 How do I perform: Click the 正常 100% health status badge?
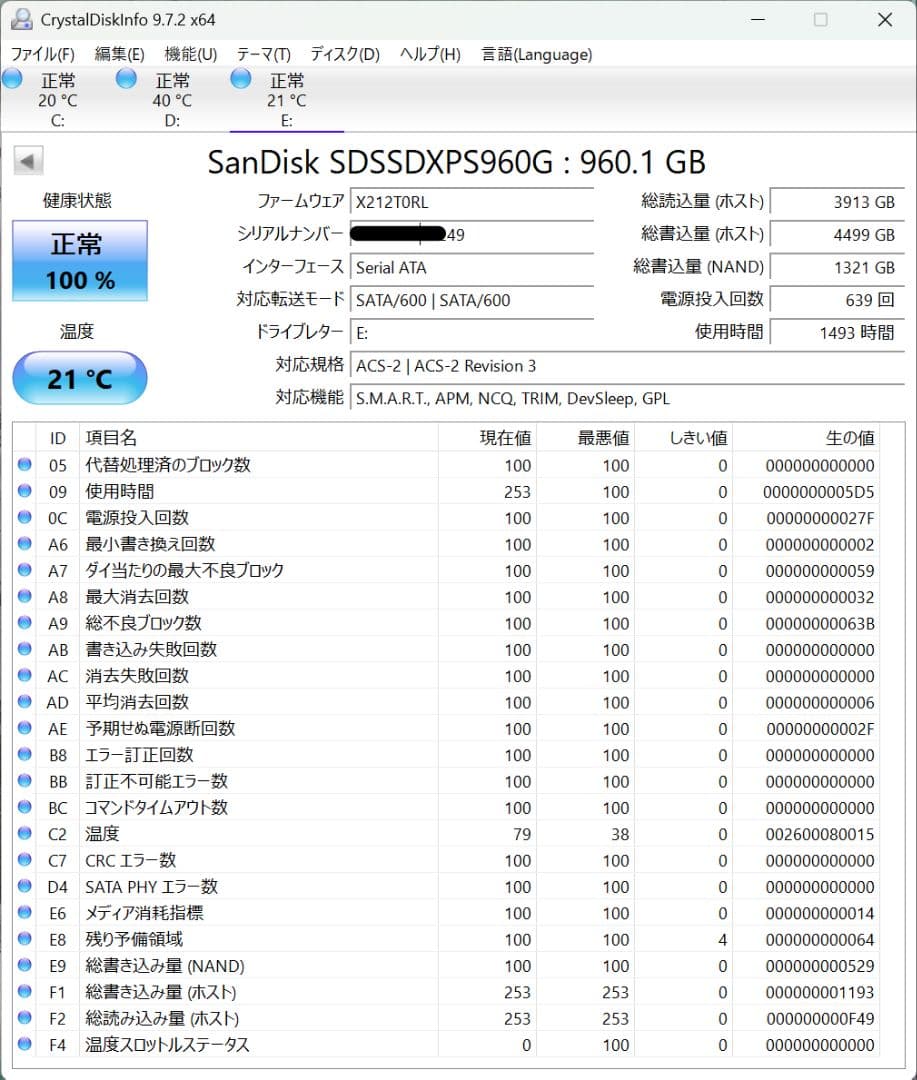pos(79,260)
